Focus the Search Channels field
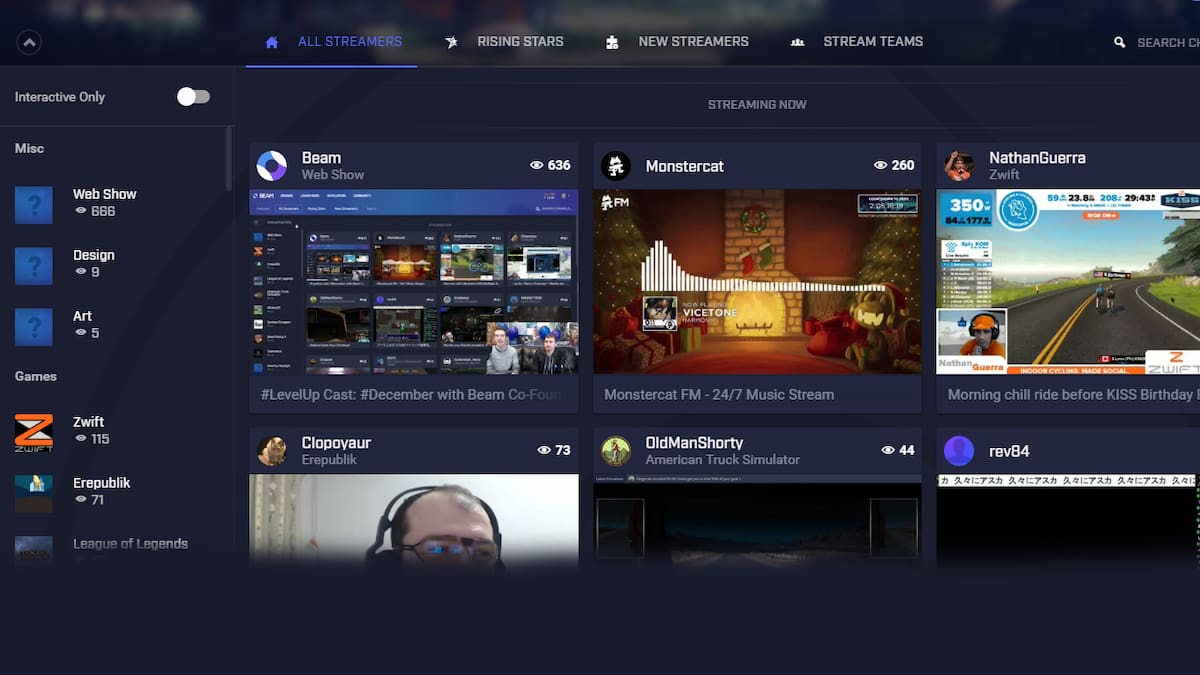The image size is (1200, 675). 1168,42
